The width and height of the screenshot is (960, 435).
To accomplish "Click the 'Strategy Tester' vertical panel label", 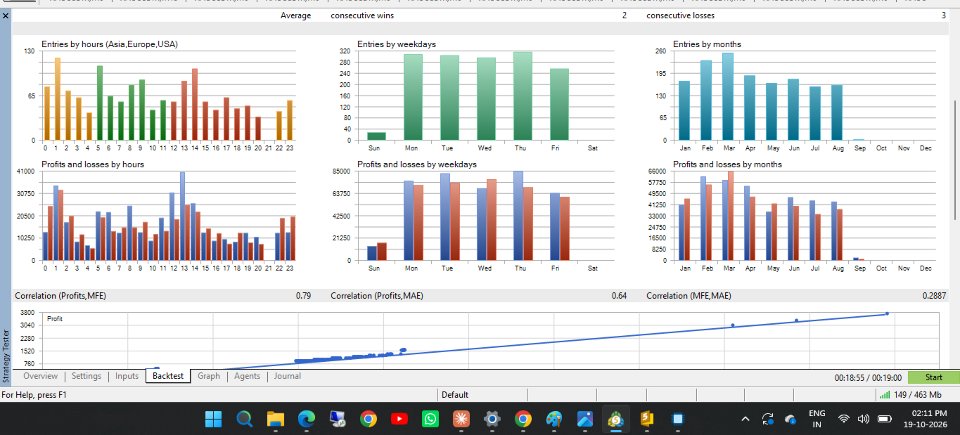I will tap(6, 355).
